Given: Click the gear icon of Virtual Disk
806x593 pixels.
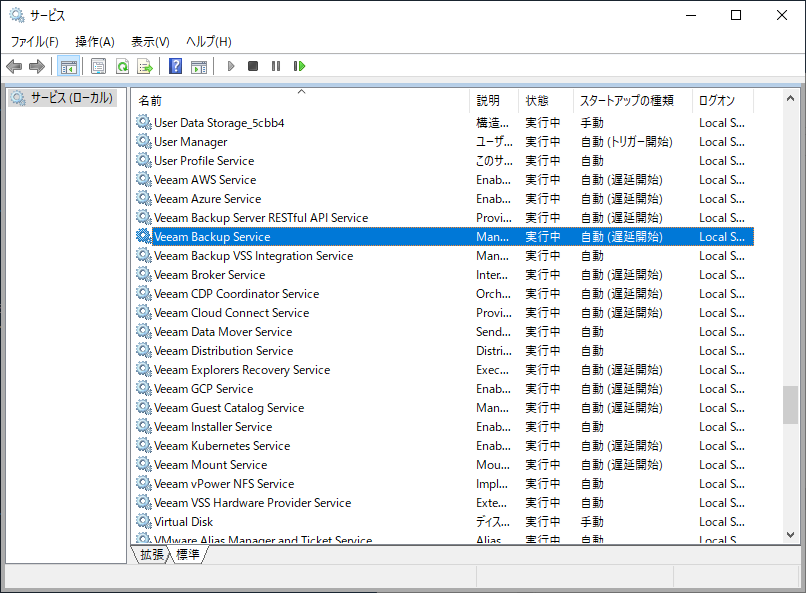Looking at the screenshot, I should [143, 522].
